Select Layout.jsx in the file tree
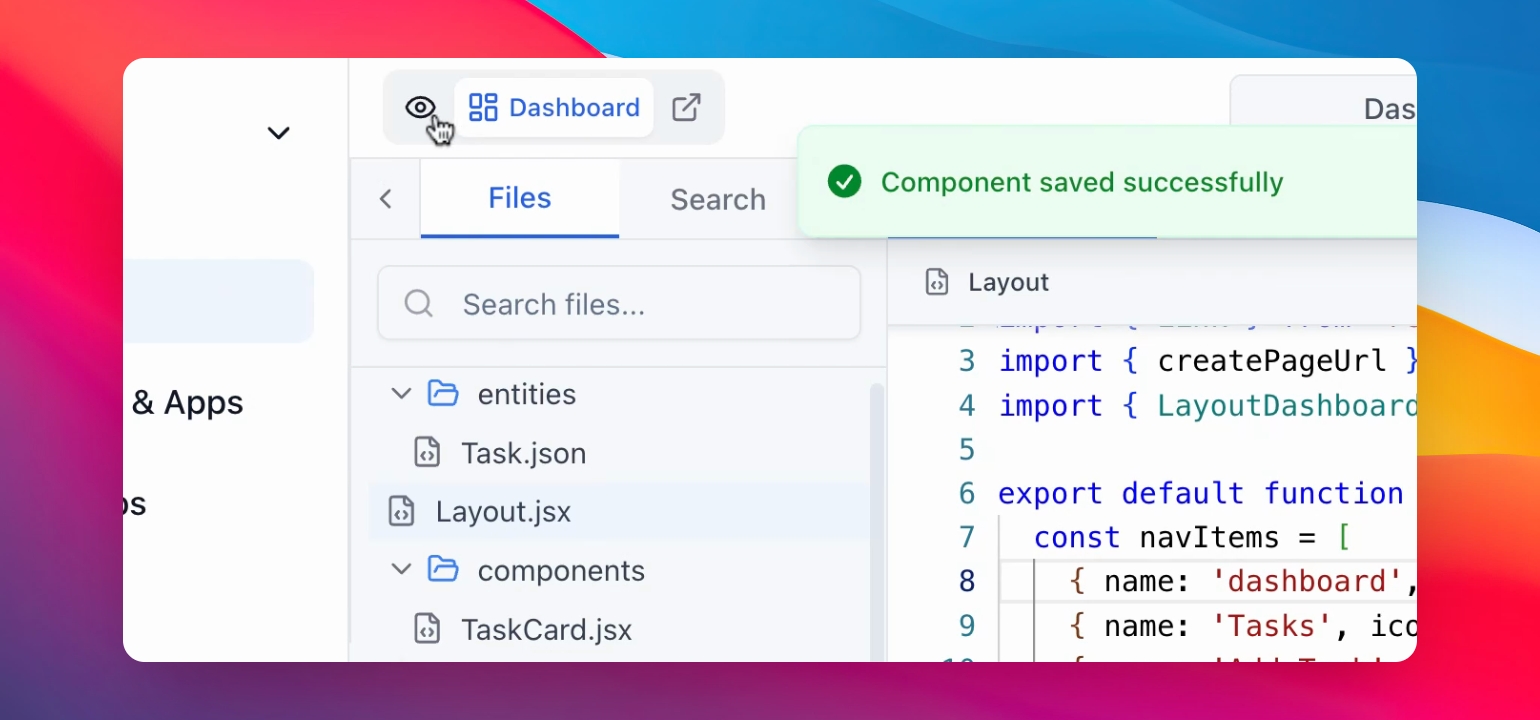 coord(620,512)
